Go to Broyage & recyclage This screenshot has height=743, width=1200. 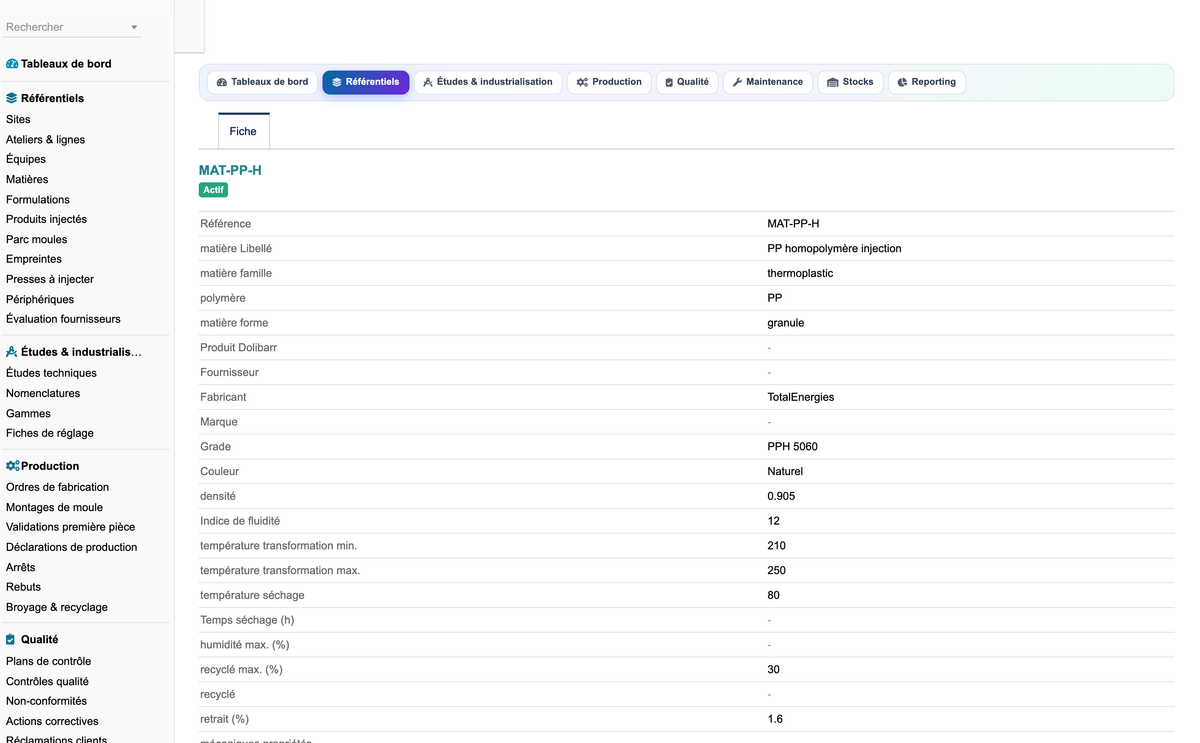[57, 607]
